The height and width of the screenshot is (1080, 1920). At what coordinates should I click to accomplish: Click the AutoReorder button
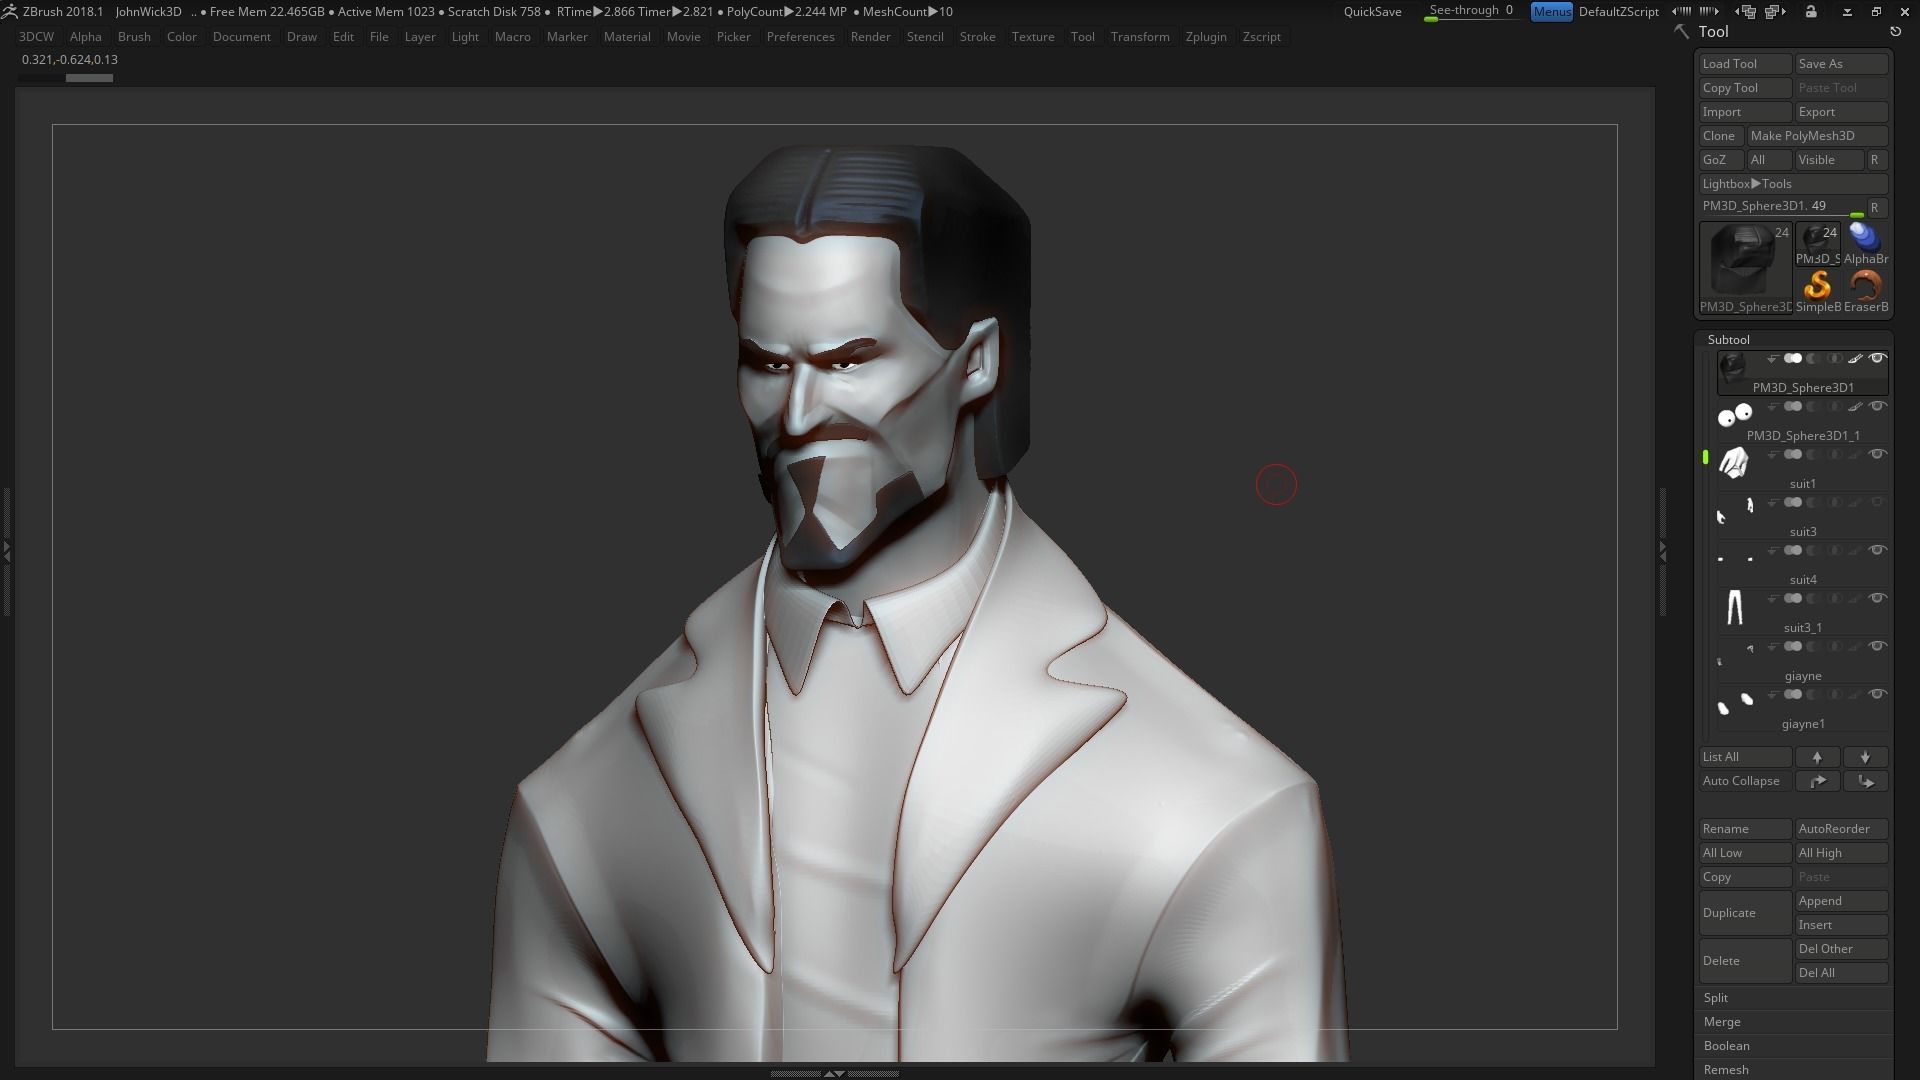tap(1841, 829)
